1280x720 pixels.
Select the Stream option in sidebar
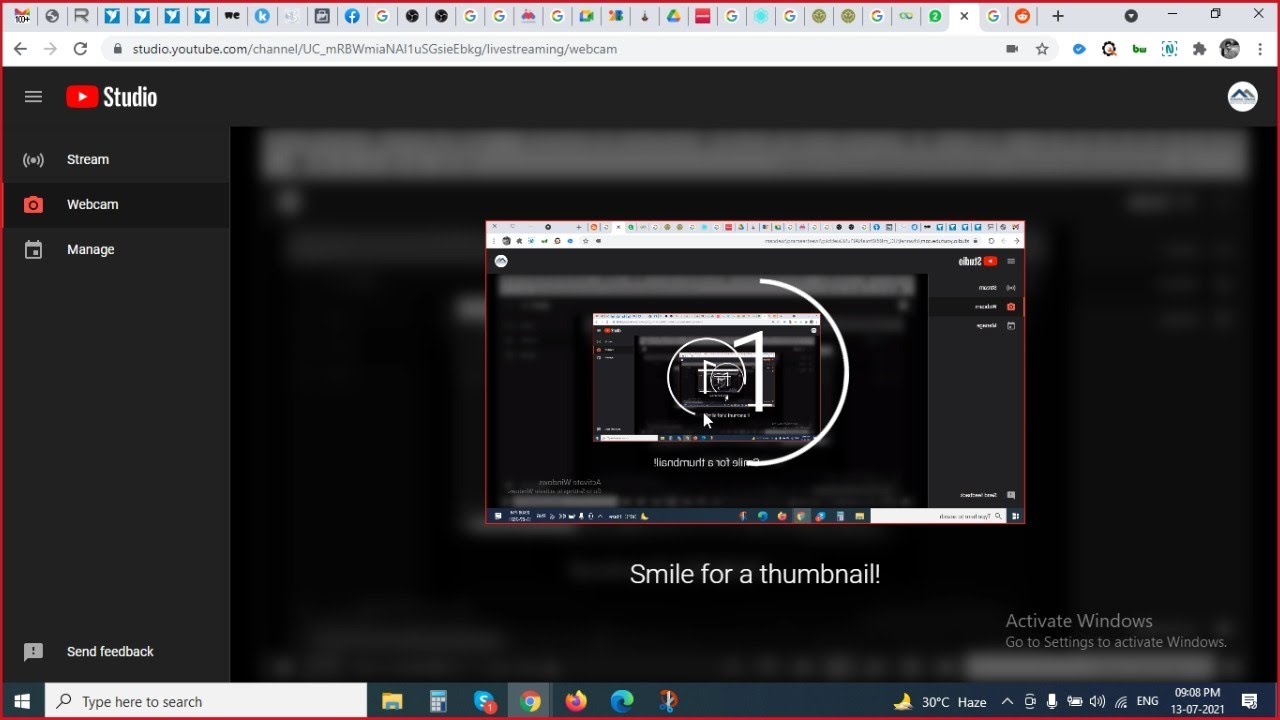point(116,159)
